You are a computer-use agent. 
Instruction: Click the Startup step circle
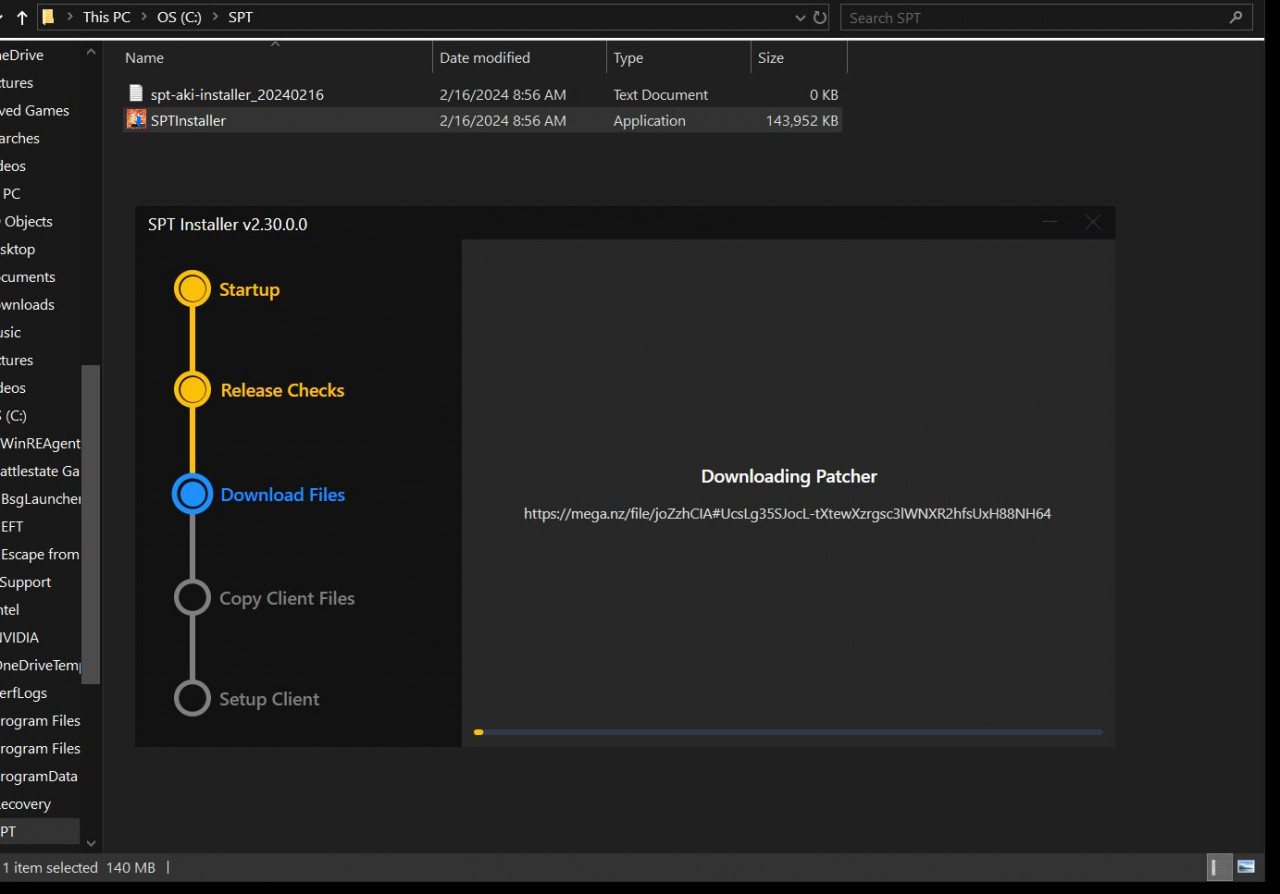(x=192, y=289)
